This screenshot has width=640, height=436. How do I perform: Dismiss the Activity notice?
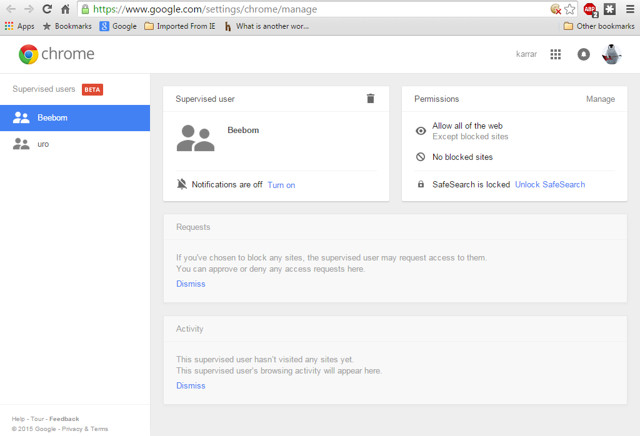tap(191, 385)
